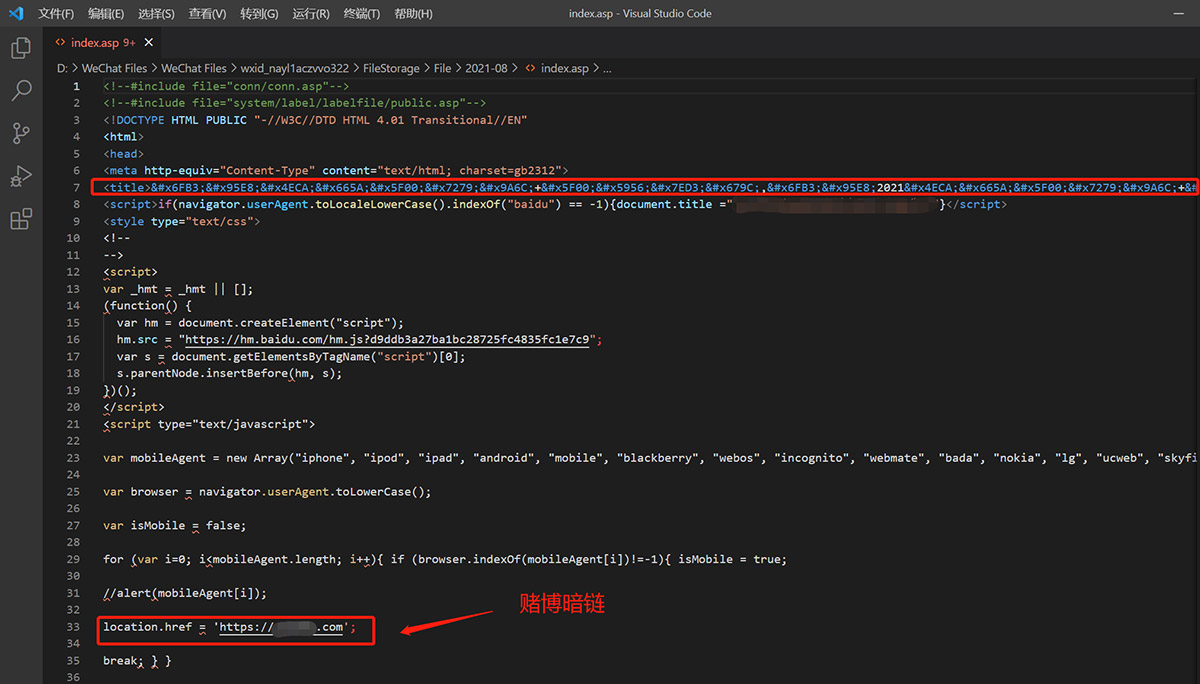Click the style type="text/css" line
The height and width of the screenshot is (684, 1200).
pyautogui.click(x=182, y=221)
